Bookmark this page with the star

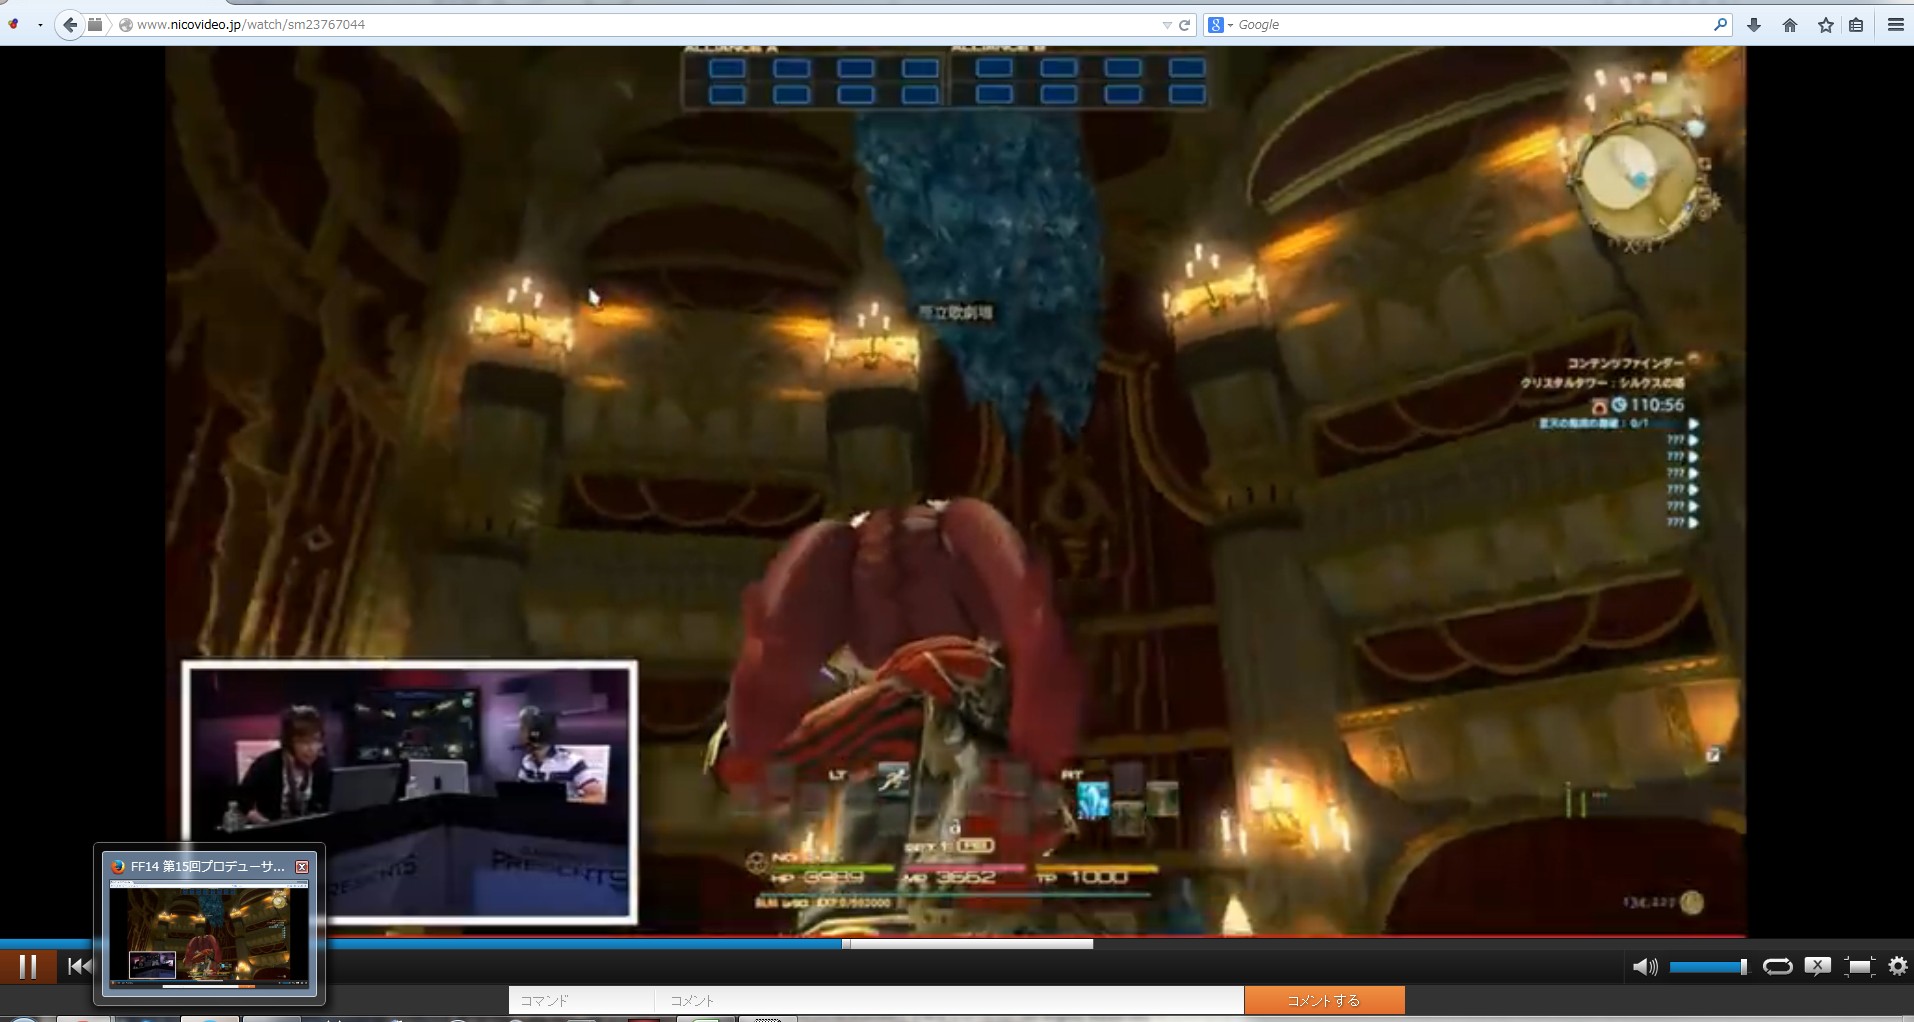(x=1826, y=25)
